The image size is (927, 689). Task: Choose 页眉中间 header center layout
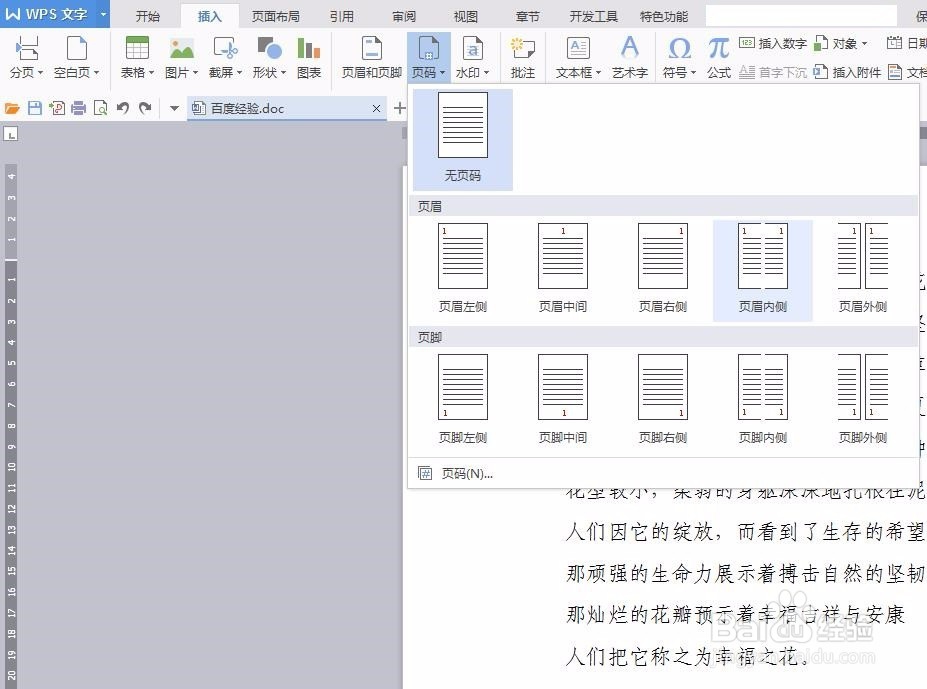[563, 270]
